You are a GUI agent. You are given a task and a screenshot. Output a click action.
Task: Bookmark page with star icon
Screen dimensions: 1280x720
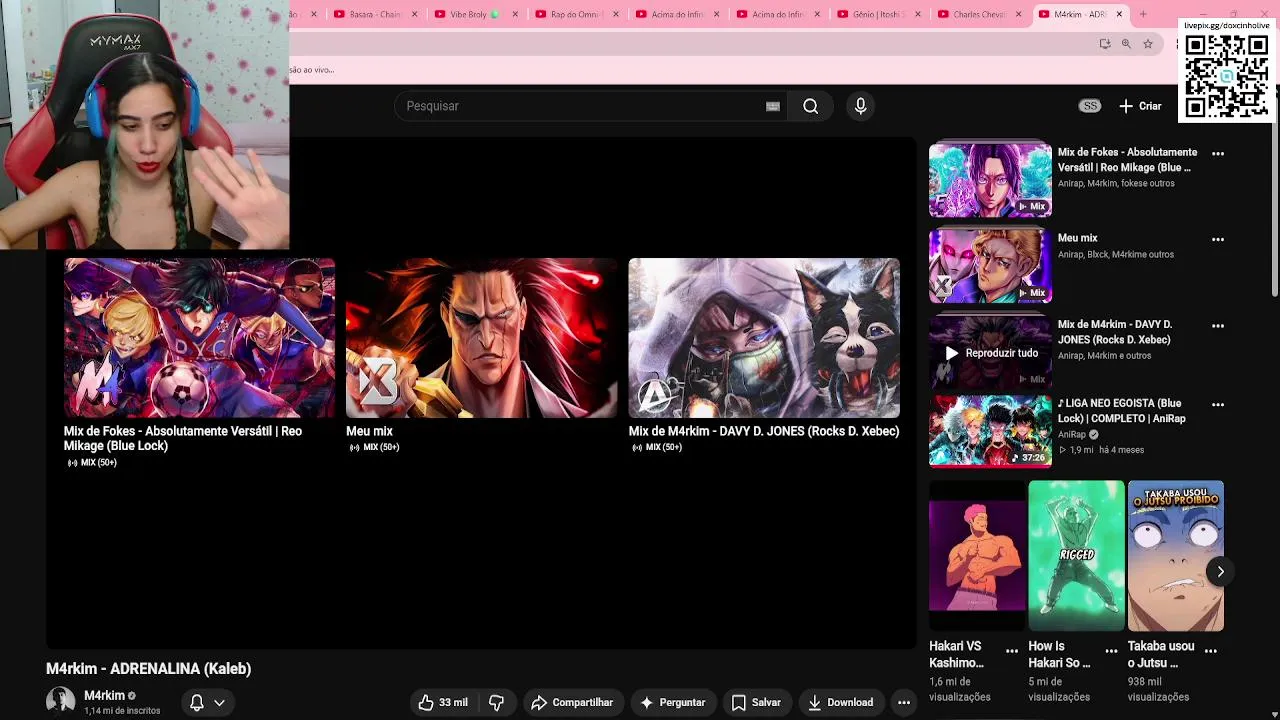point(1148,44)
